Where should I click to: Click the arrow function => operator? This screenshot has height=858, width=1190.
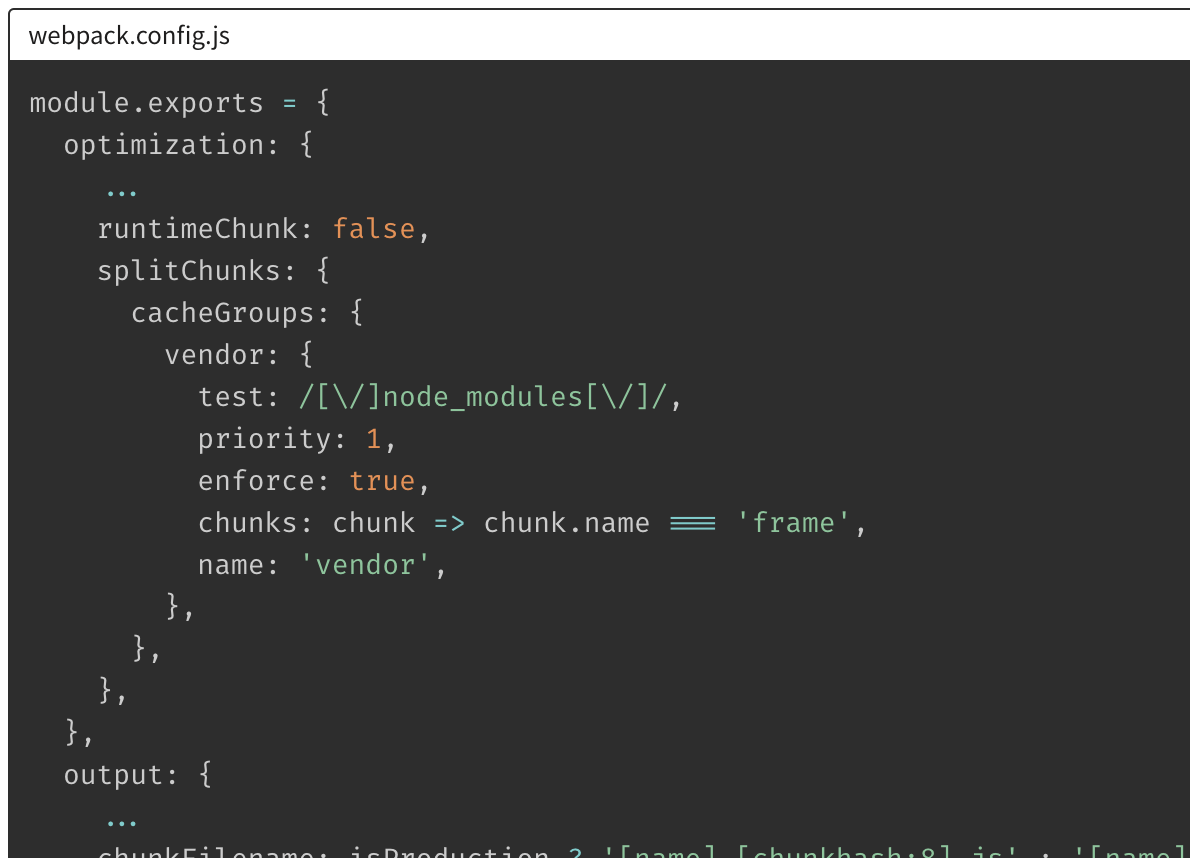click(x=449, y=523)
